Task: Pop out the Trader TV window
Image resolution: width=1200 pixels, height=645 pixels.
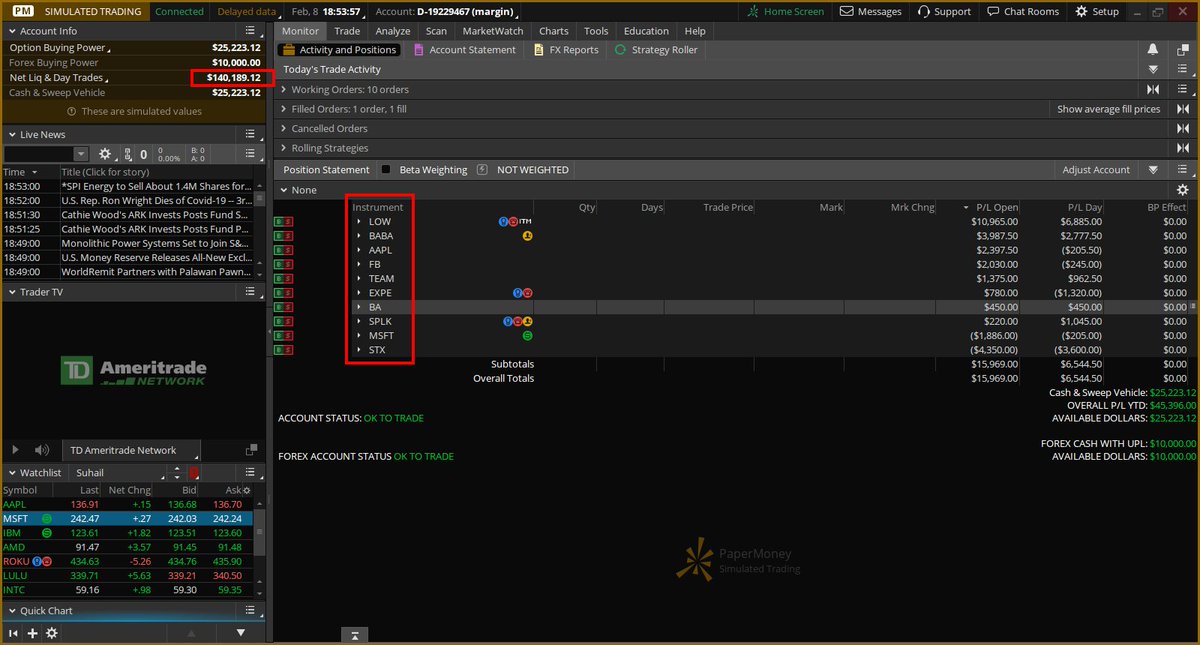Action: [x=251, y=451]
